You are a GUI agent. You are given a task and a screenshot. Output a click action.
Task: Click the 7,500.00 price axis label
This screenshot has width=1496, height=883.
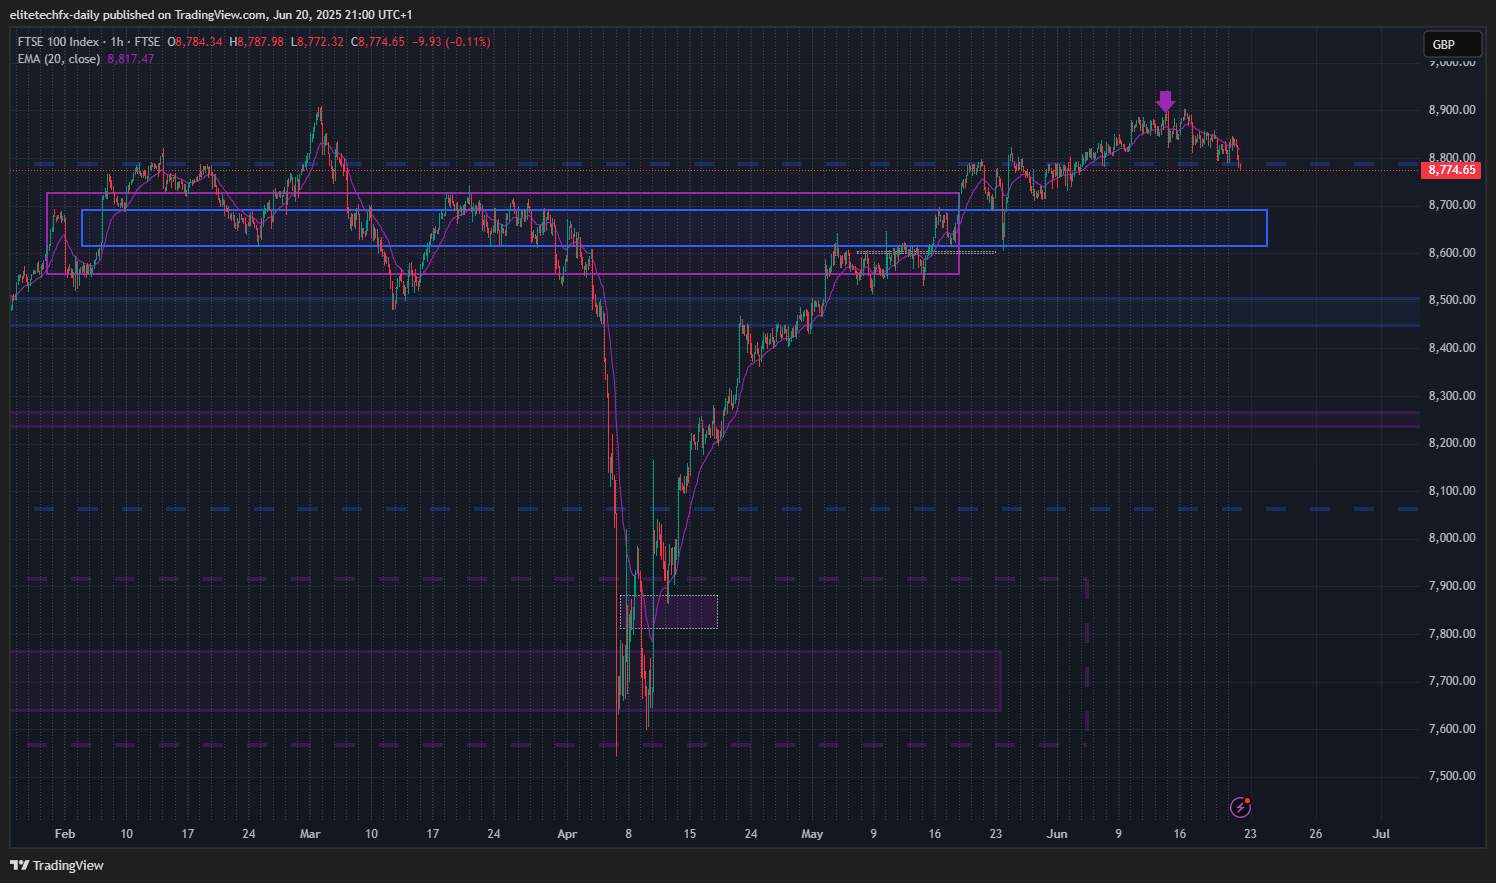[1452, 776]
